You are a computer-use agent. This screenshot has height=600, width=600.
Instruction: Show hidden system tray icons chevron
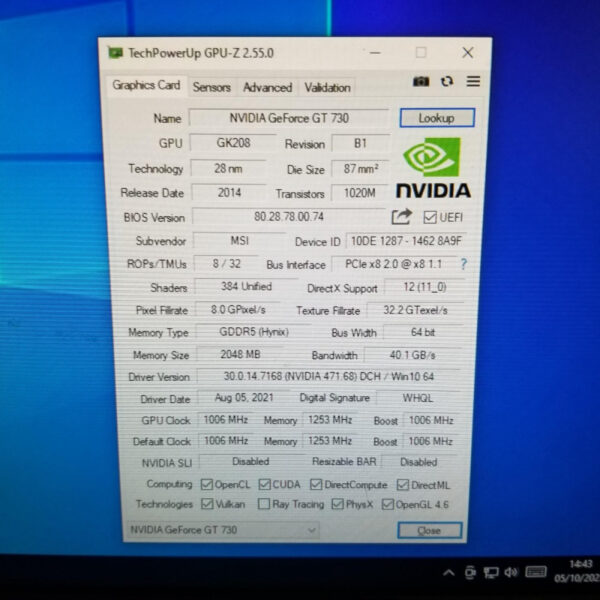pyautogui.click(x=449, y=572)
